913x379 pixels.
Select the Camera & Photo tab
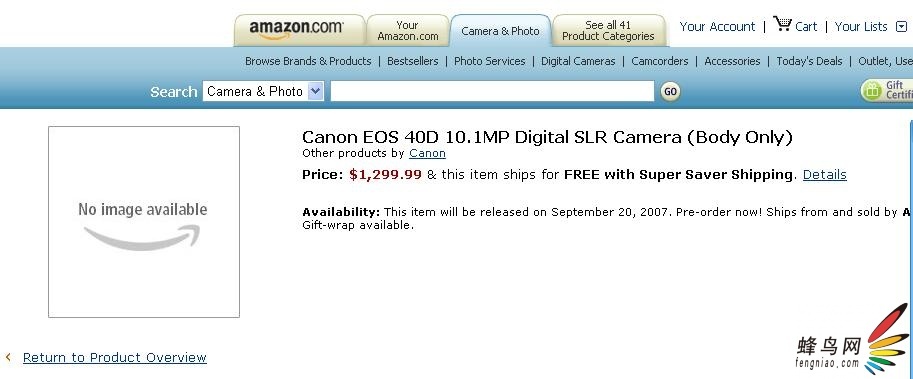pos(500,31)
